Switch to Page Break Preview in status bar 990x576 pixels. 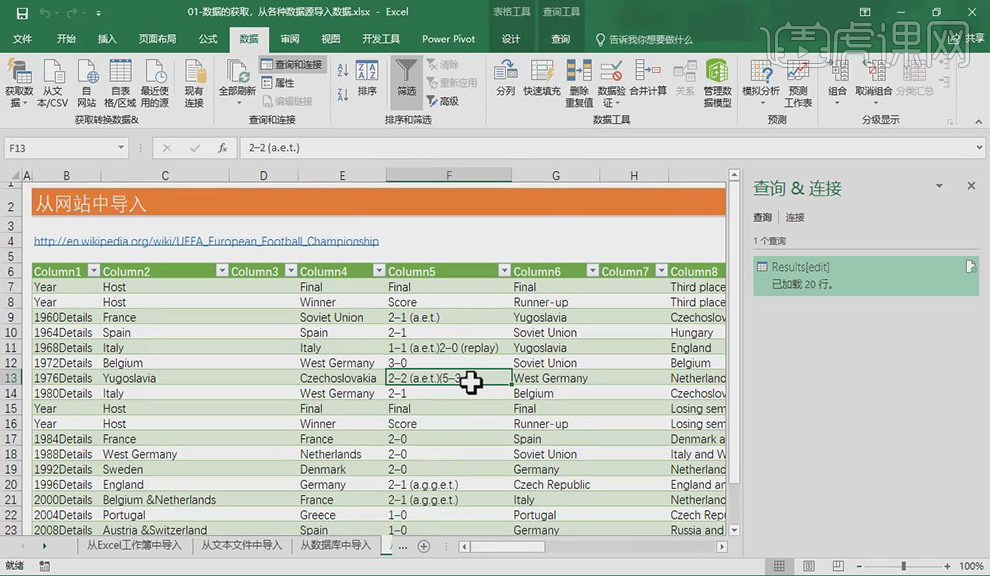tap(838, 566)
